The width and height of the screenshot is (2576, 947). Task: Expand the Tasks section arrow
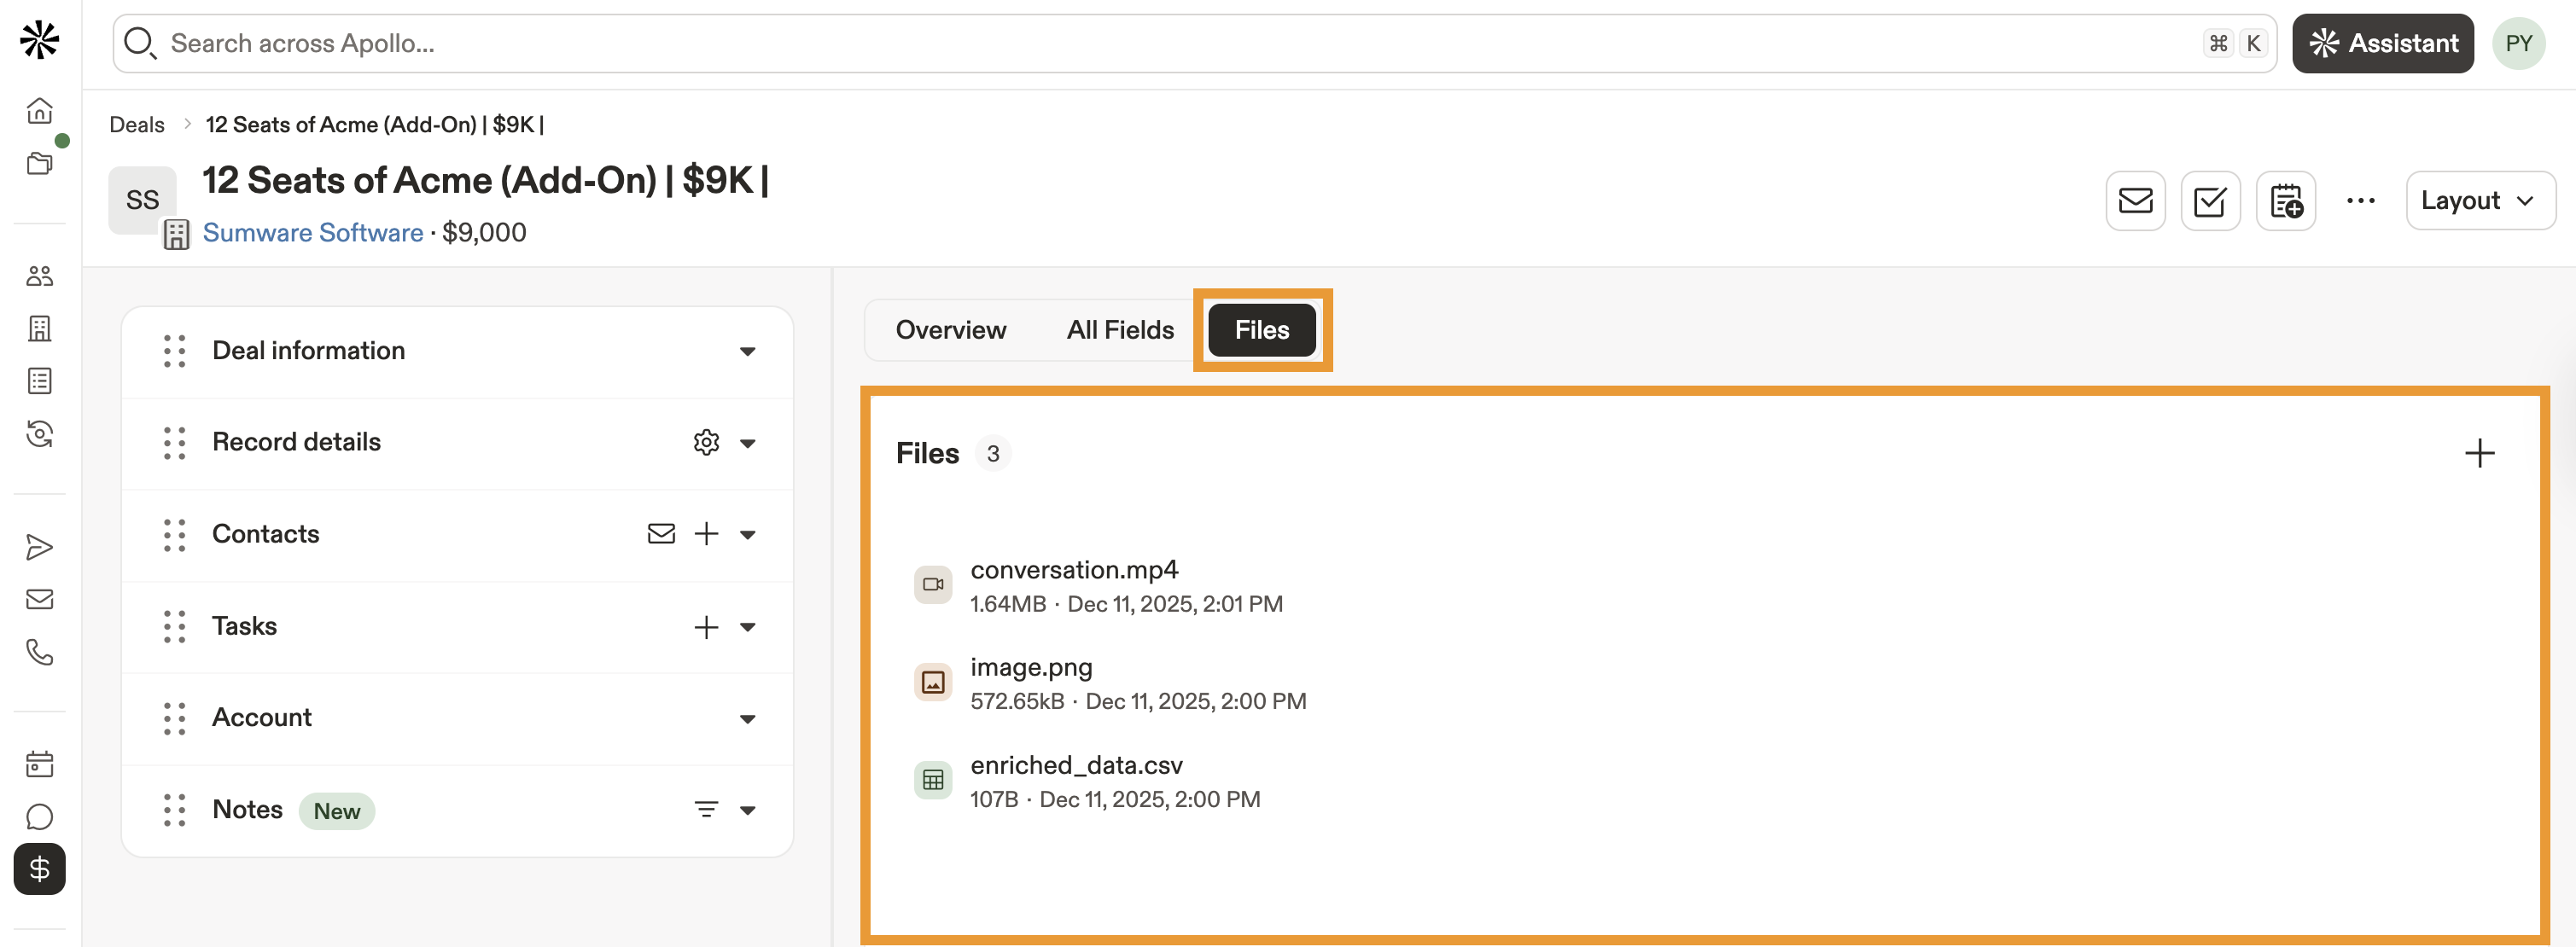pos(747,627)
